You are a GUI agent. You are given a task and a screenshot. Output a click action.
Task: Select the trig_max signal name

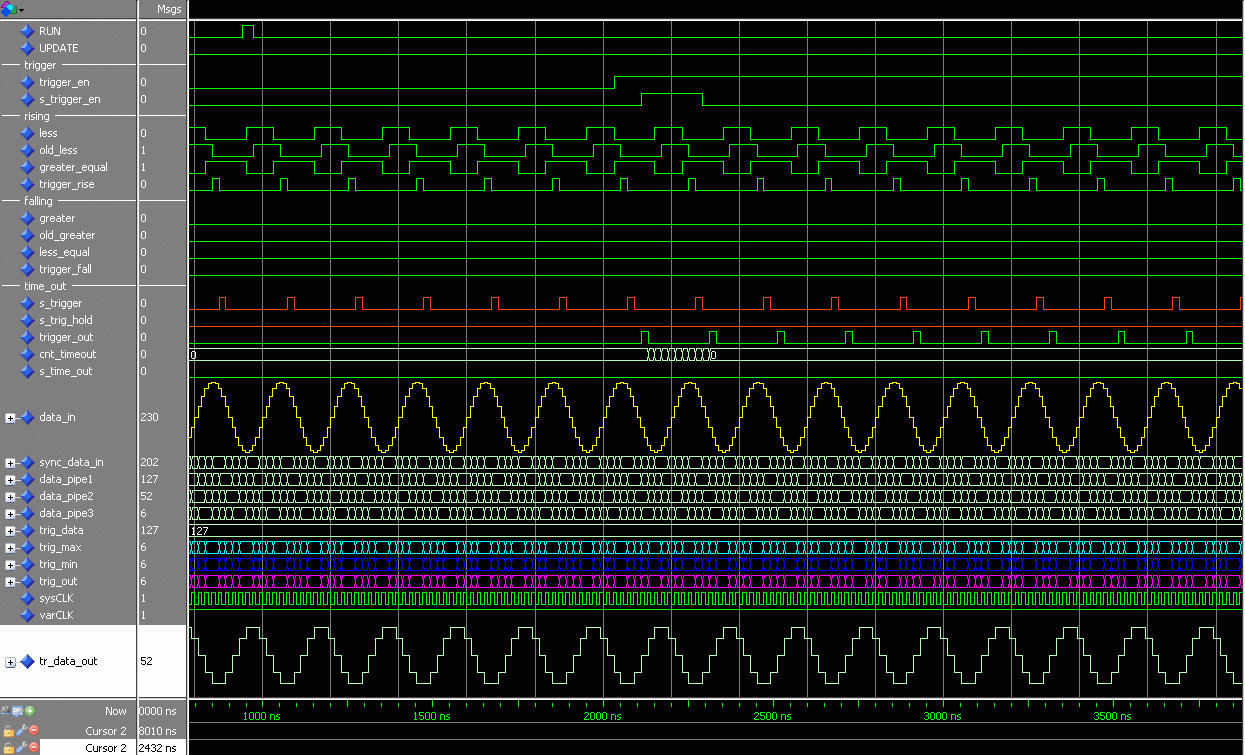[x=60, y=548]
